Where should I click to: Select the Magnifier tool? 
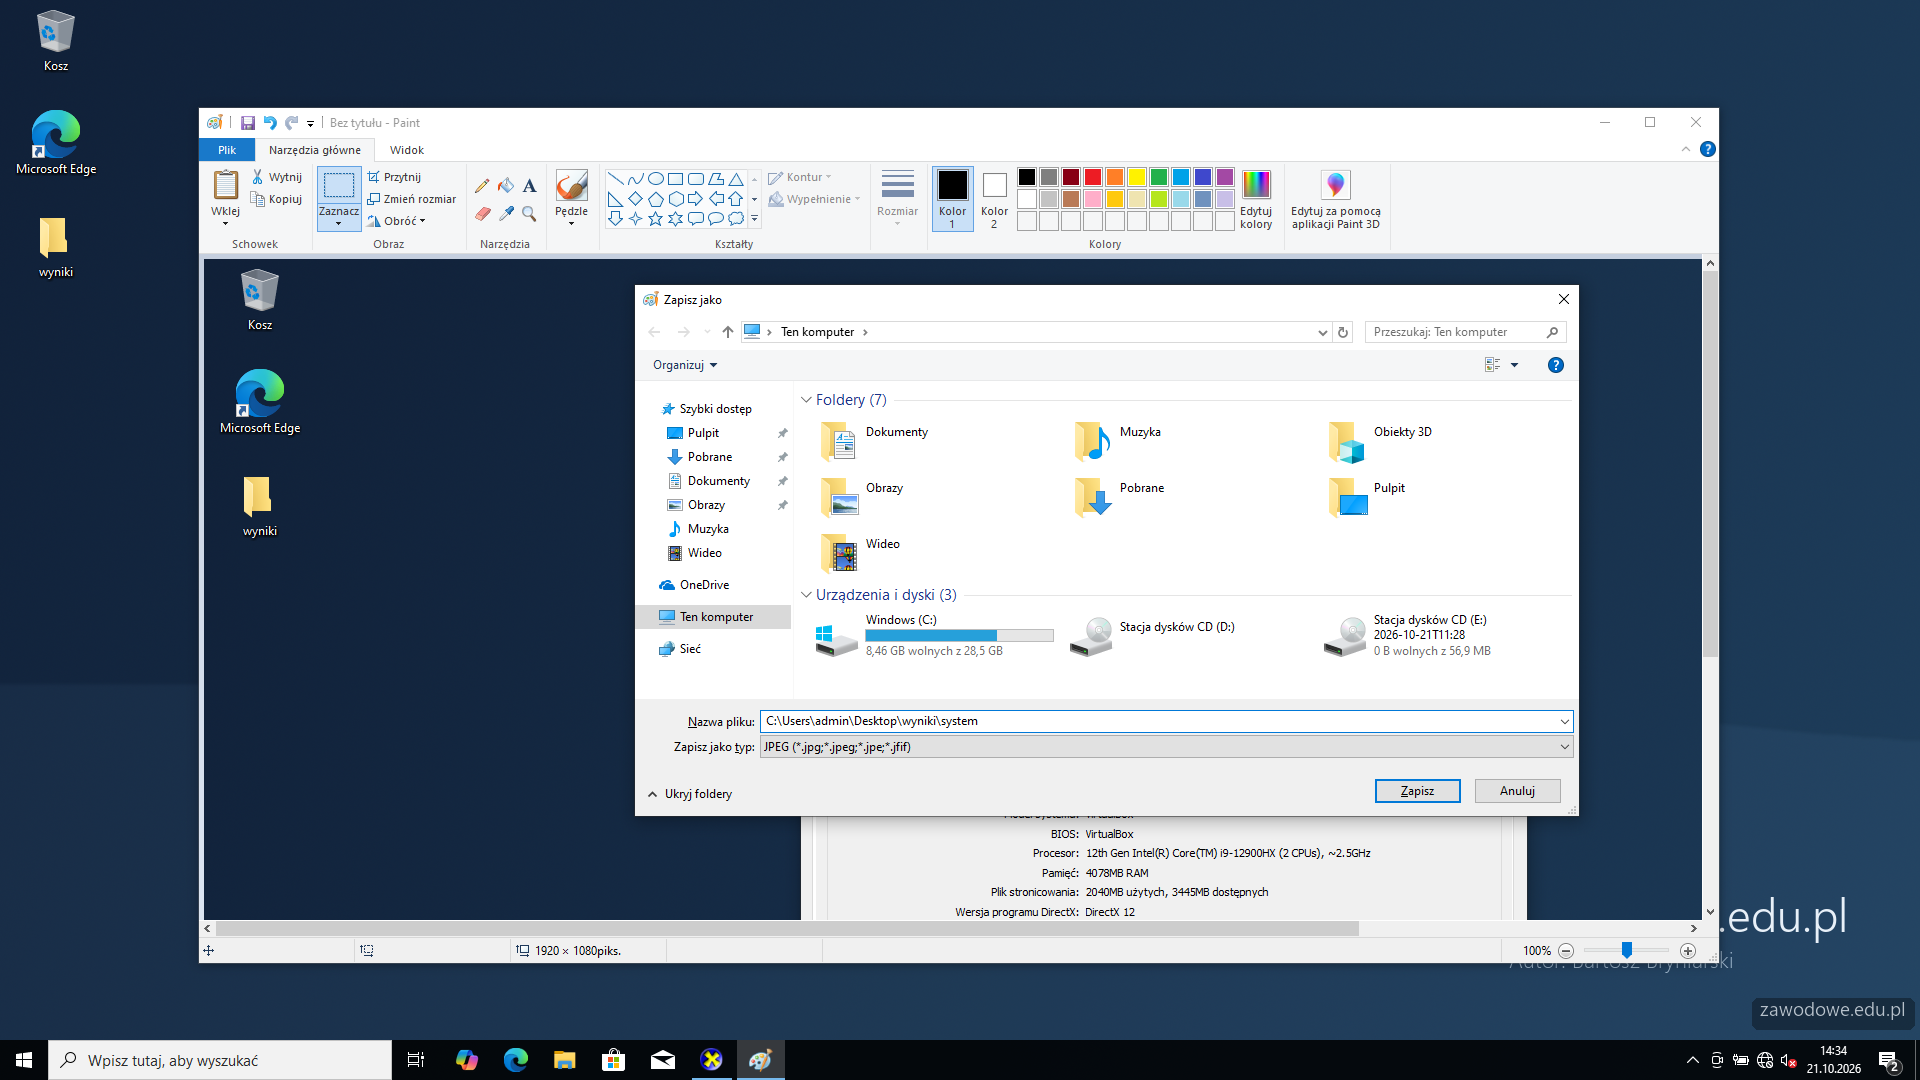(530, 214)
